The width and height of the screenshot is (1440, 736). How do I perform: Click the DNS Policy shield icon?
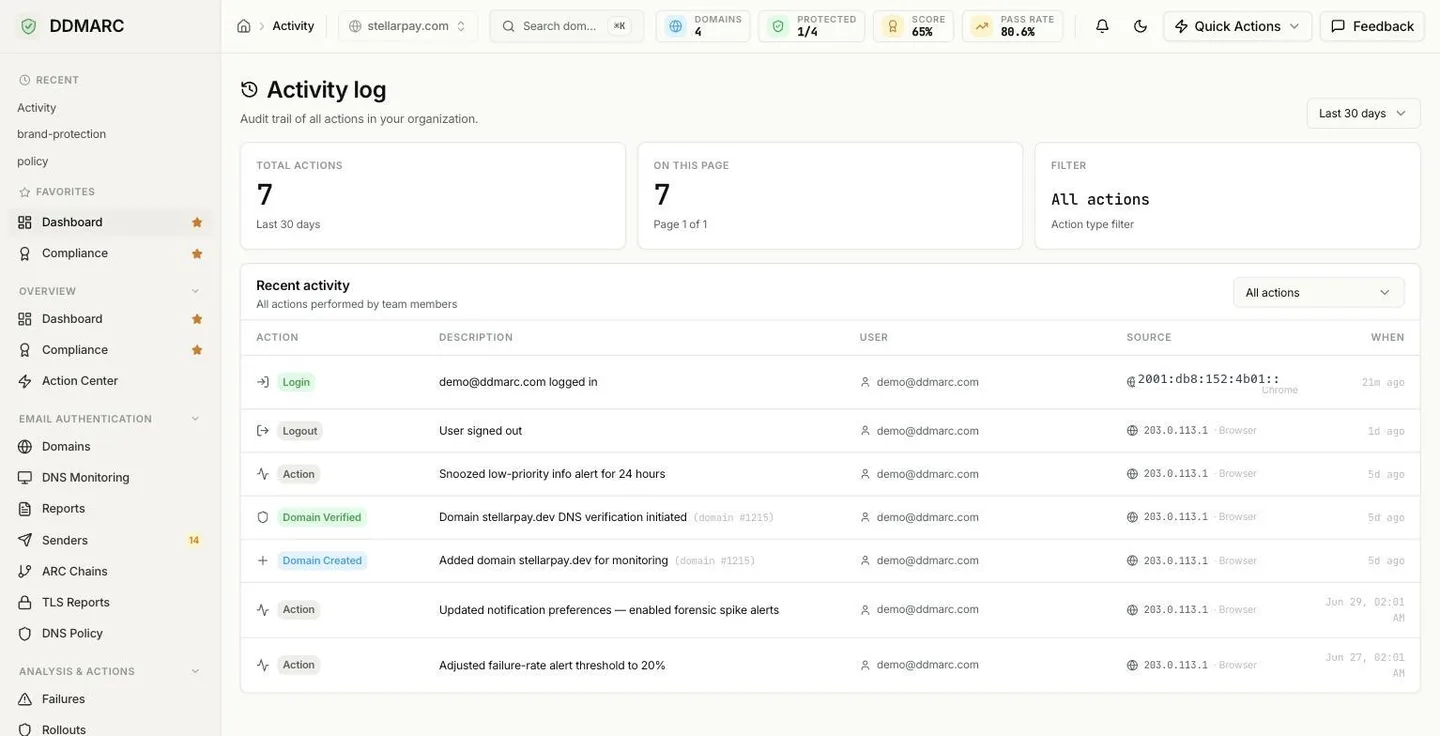tap(25, 633)
